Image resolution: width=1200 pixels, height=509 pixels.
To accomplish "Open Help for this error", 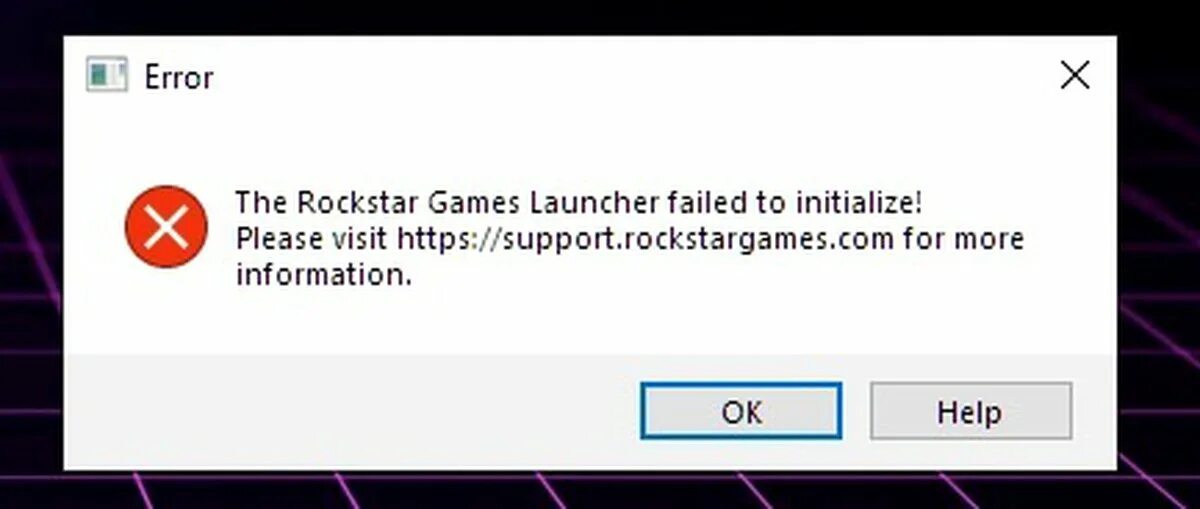I will 970,411.
